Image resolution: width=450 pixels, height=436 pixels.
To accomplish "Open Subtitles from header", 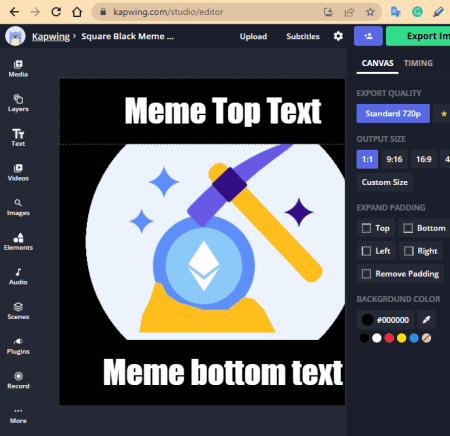I will coord(303,36).
